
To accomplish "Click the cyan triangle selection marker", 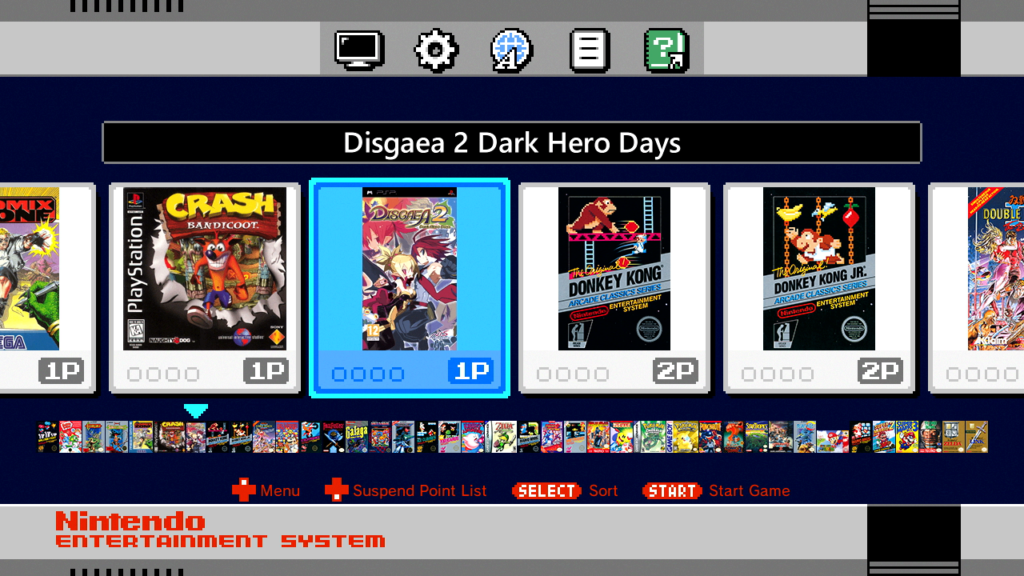I will pos(196,411).
